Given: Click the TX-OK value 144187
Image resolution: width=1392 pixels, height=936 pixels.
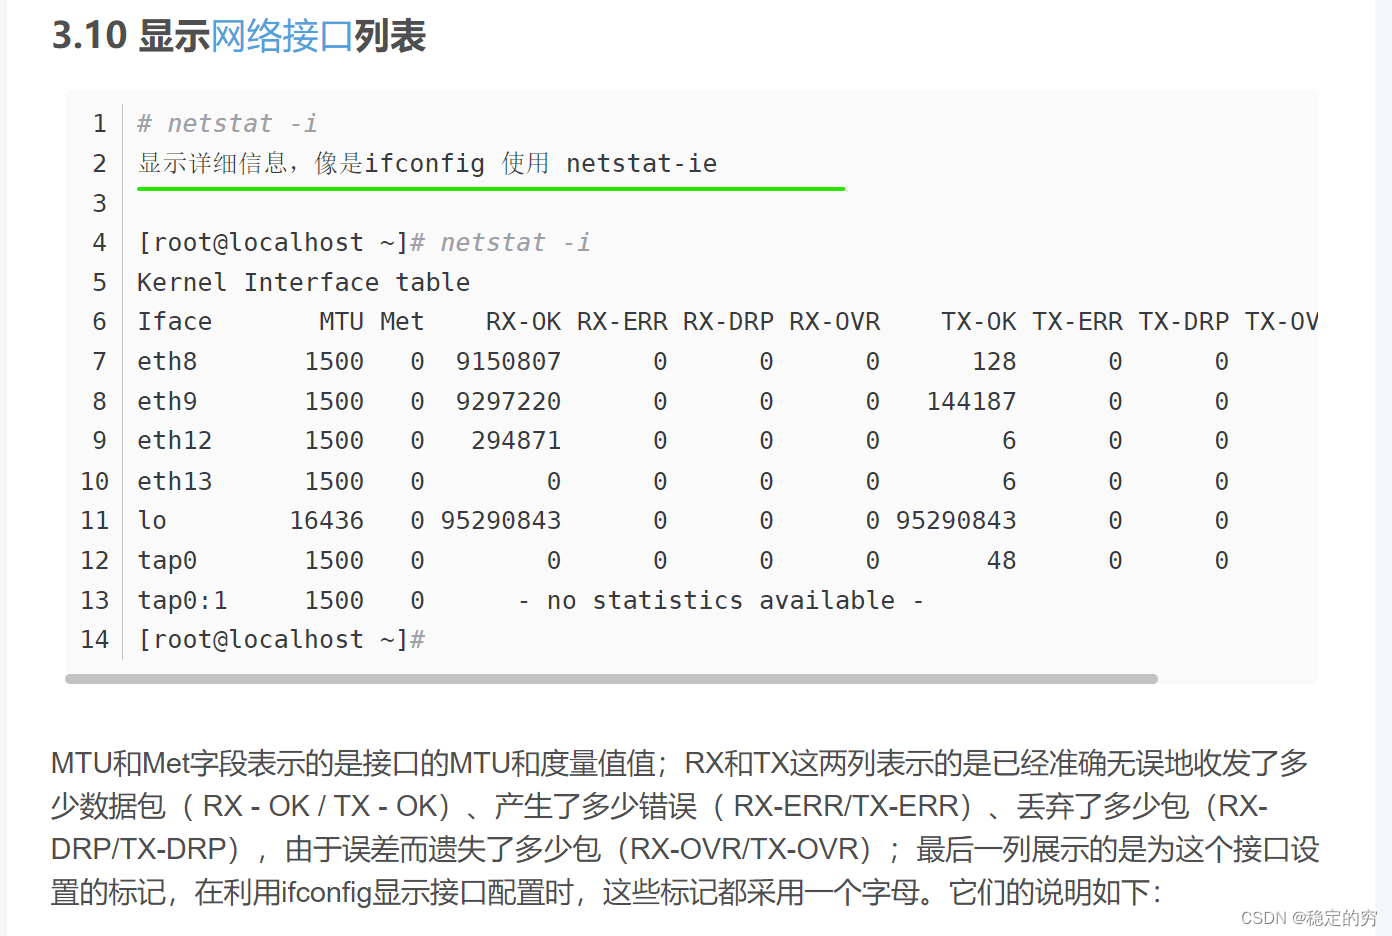Looking at the screenshot, I should point(971,401).
